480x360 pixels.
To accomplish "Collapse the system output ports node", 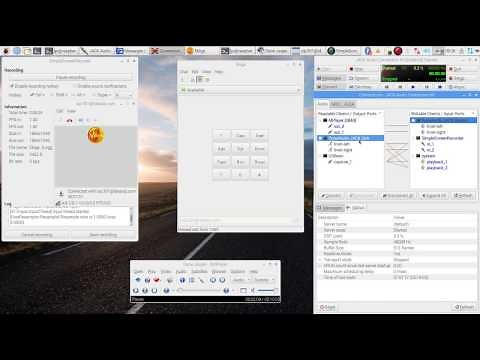I will click(321, 156).
